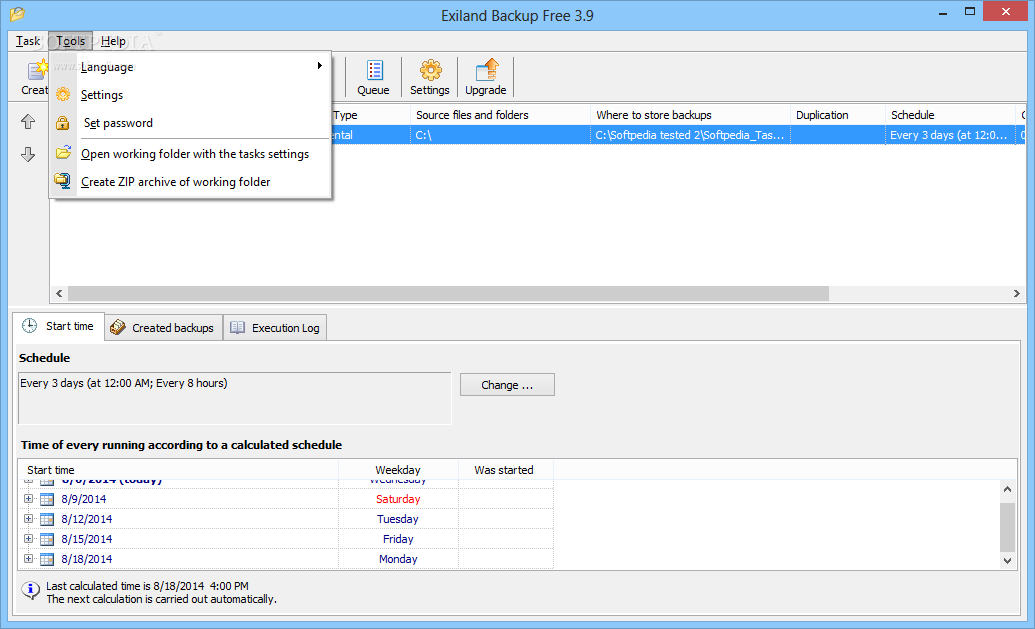Switch to the Execution Log tab

pyautogui.click(x=275, y=327)
